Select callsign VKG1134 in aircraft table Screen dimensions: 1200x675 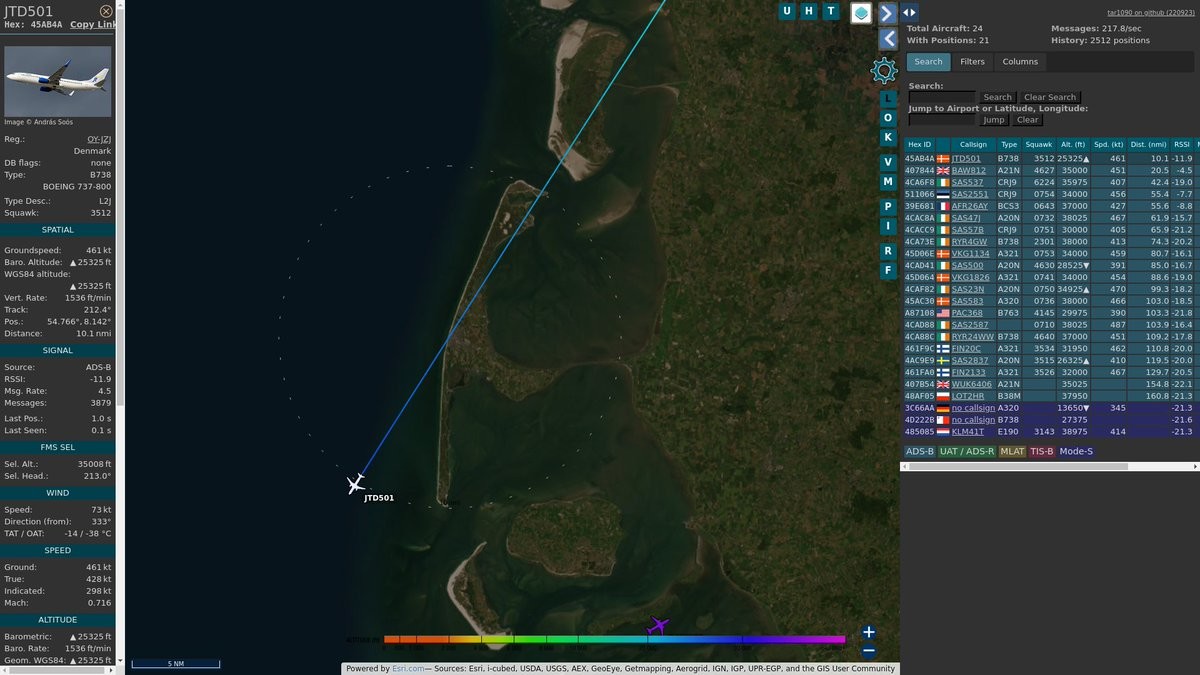pos(970,253)
